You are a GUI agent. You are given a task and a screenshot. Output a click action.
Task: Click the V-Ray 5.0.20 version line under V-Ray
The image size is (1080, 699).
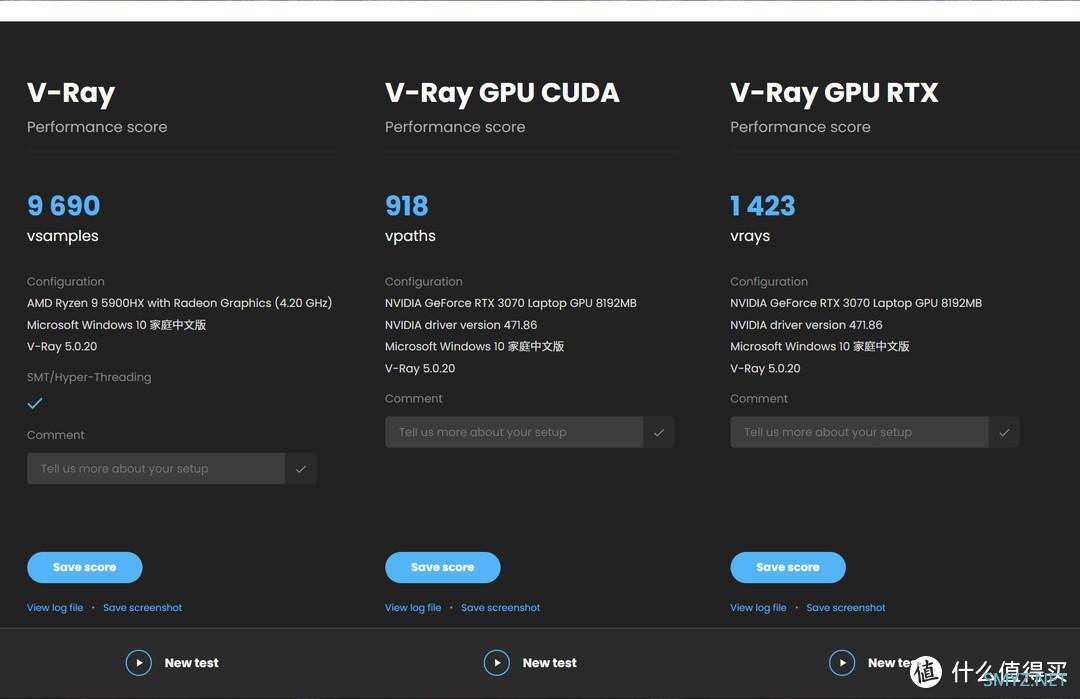62,346
